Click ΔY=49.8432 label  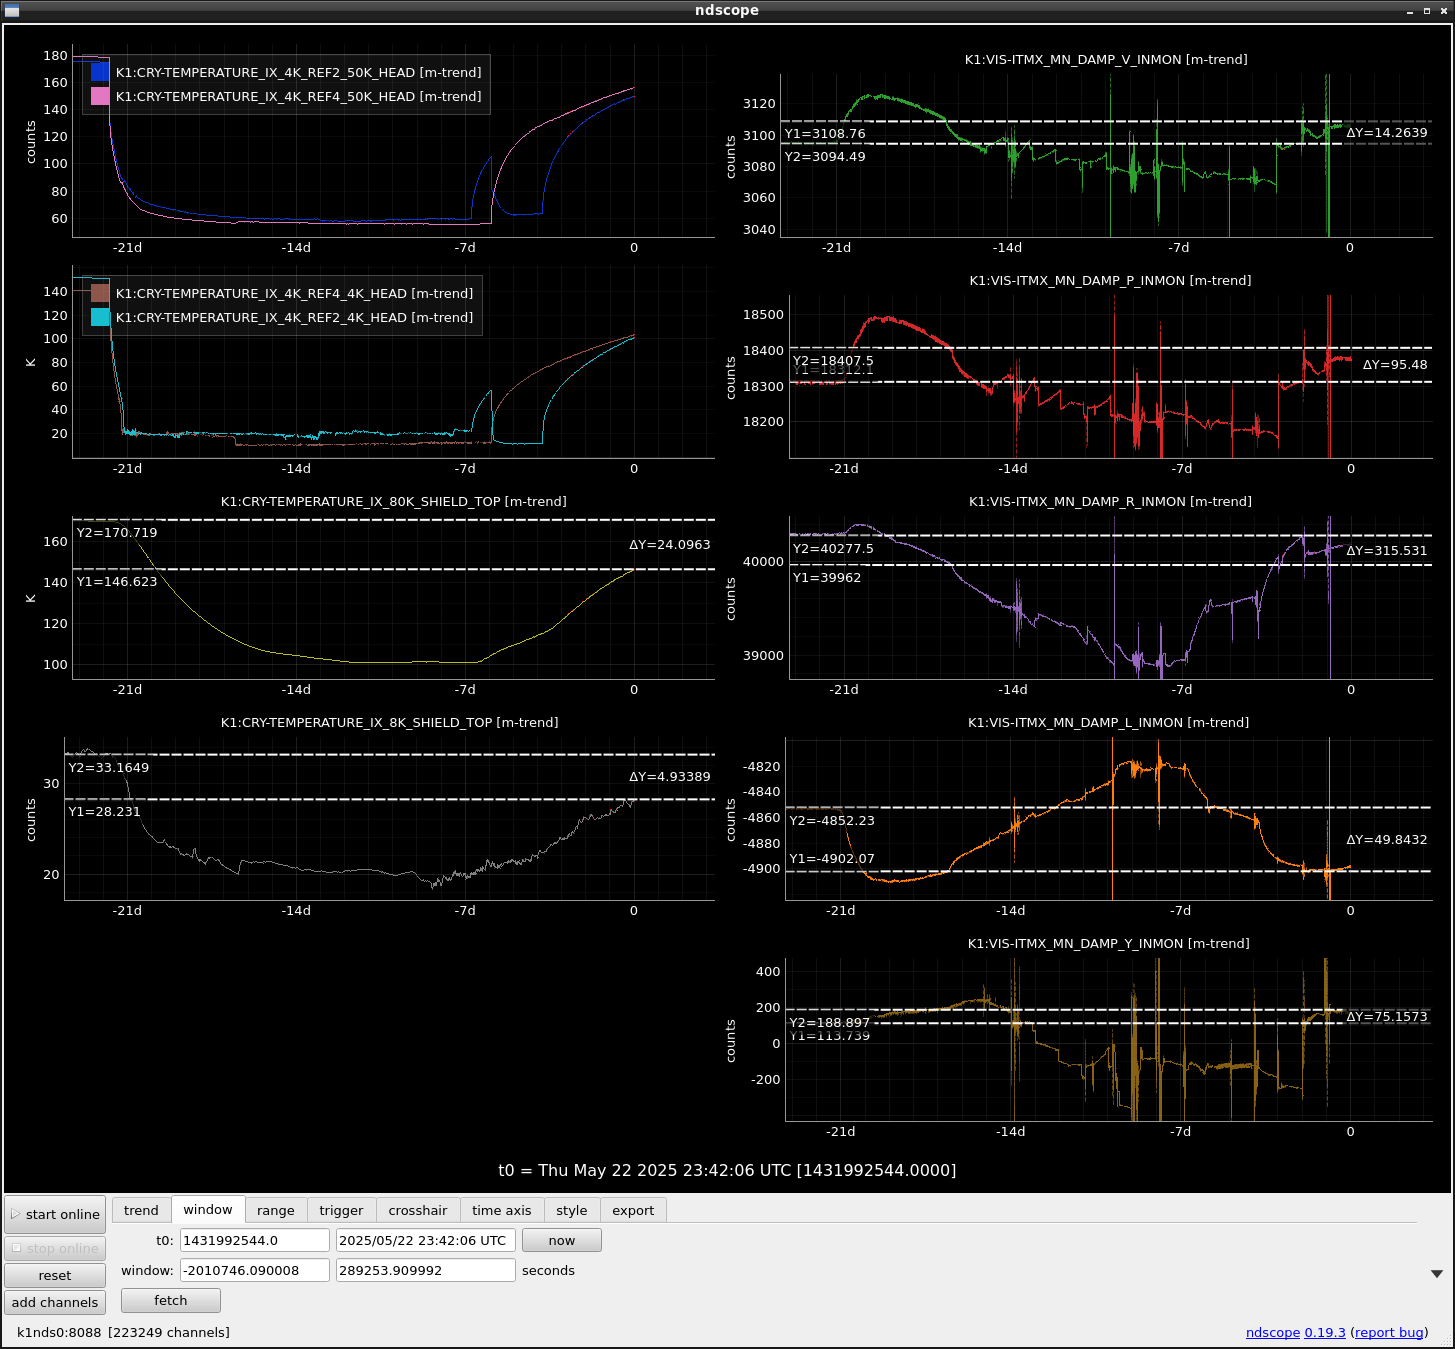click(1386, 839)
